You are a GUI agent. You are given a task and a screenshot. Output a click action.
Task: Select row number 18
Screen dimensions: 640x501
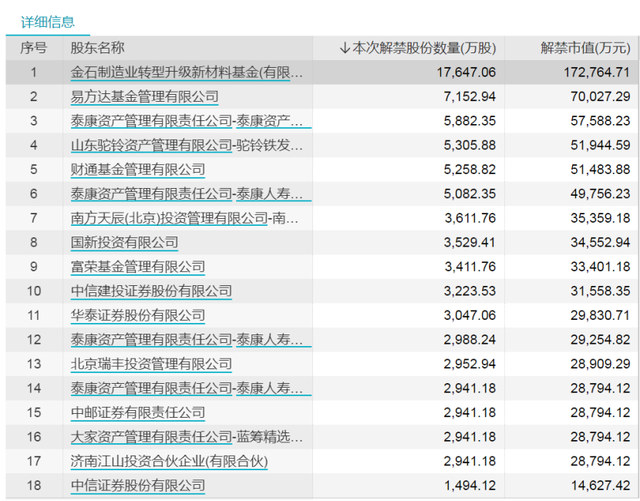click(x=34, y=485)
